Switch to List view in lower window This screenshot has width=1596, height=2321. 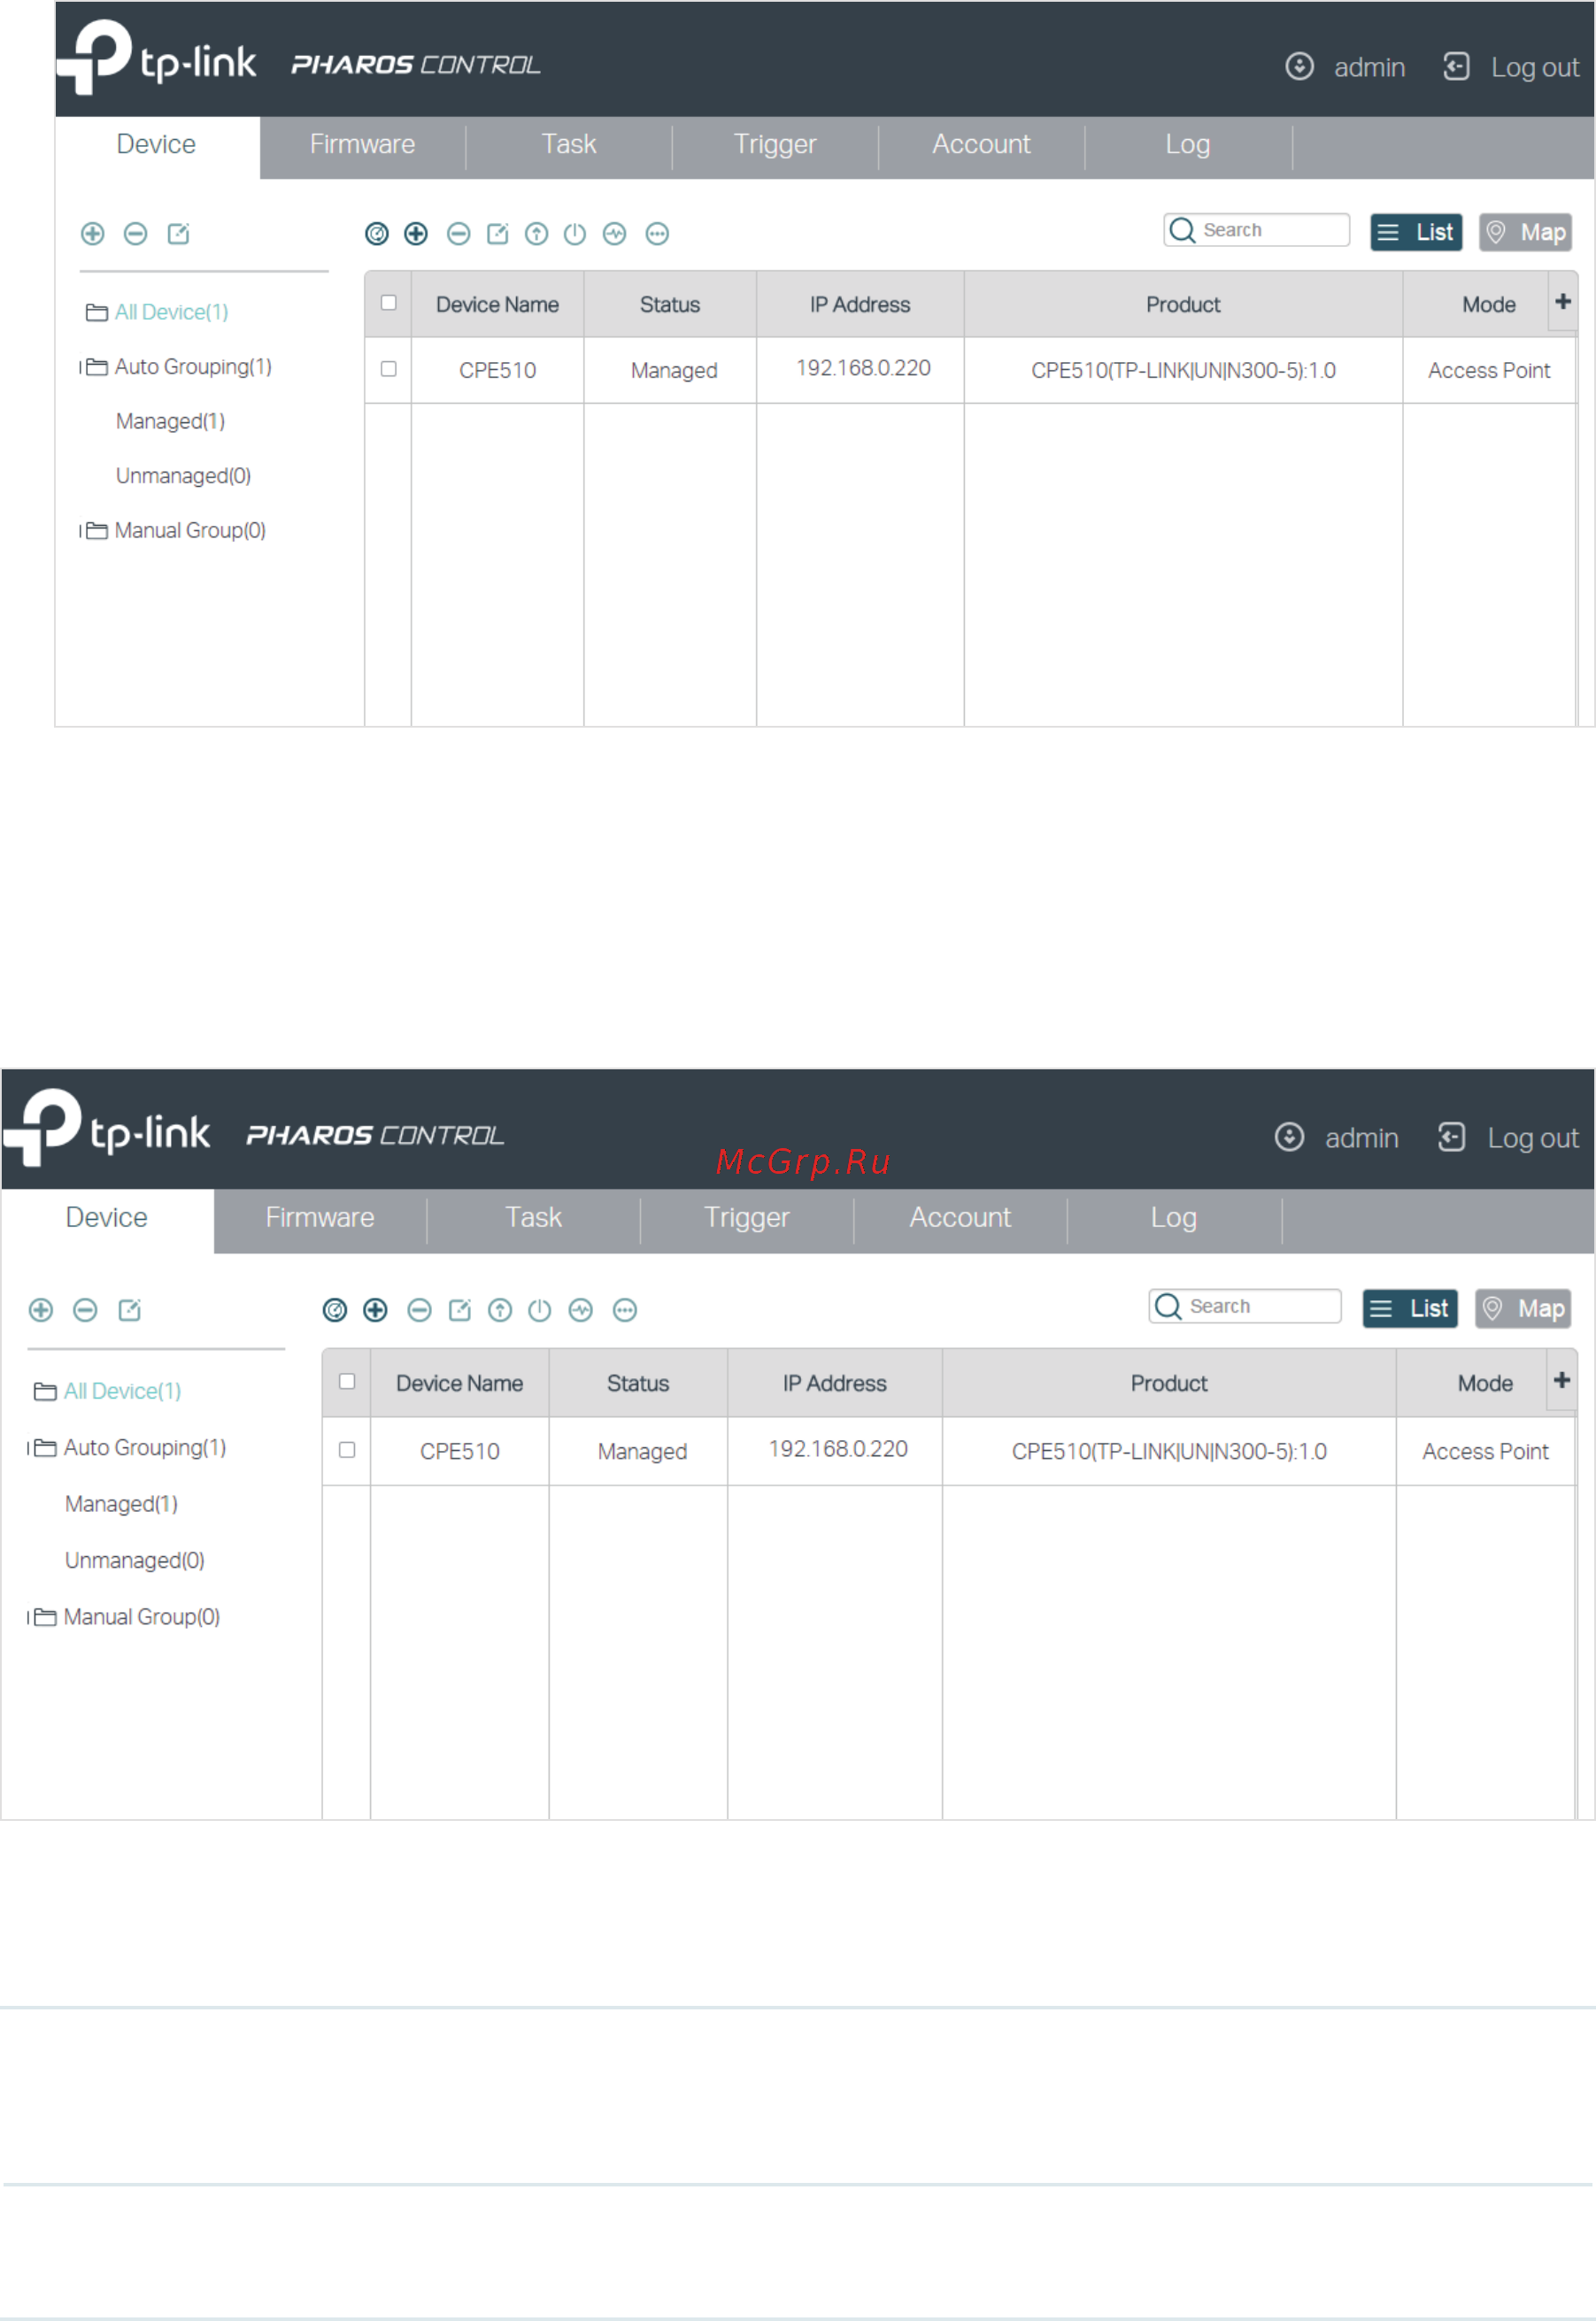pyautogui.click(x=1411, y=1309)
